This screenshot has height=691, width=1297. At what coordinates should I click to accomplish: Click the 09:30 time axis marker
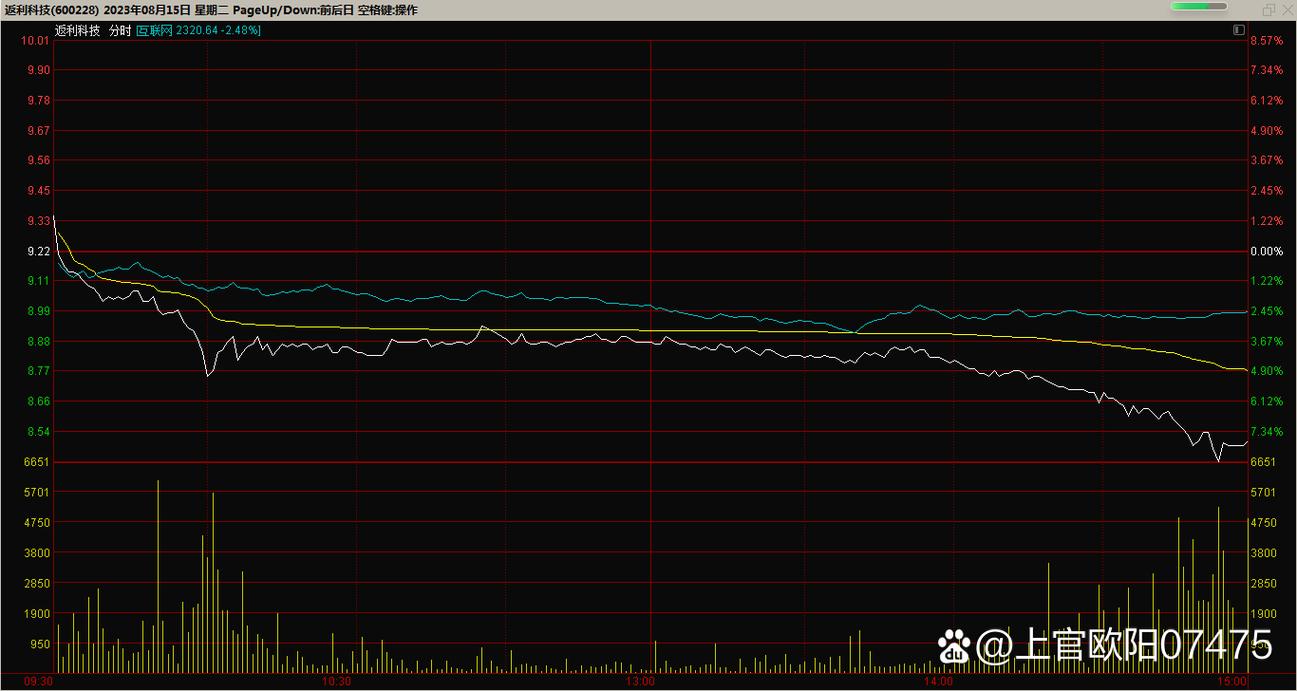38,681
